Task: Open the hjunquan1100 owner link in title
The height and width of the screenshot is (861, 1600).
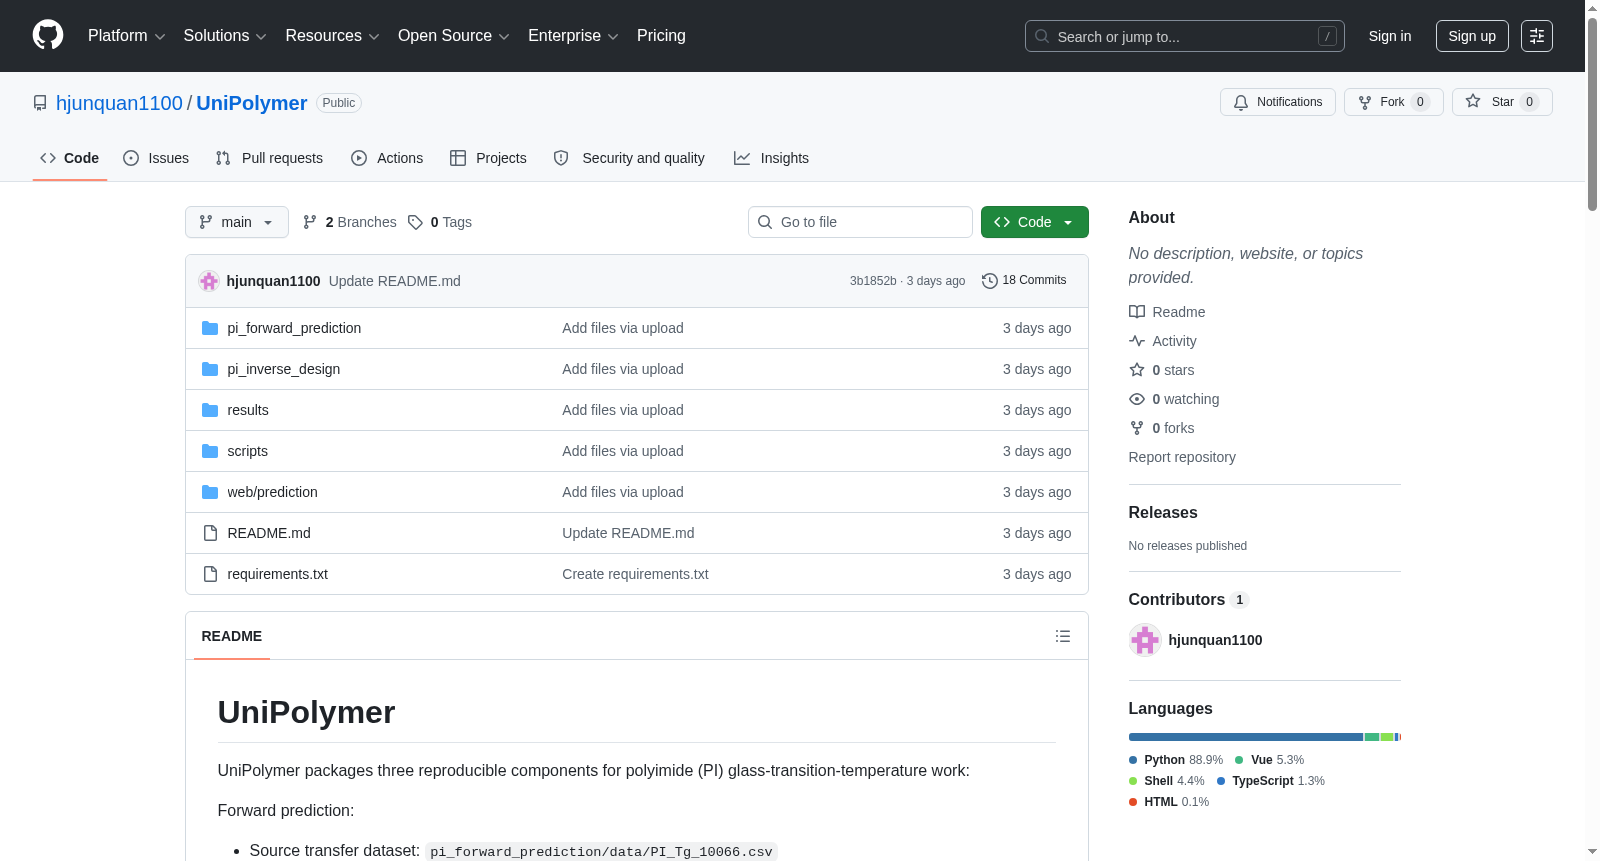Action: (119, 103)
